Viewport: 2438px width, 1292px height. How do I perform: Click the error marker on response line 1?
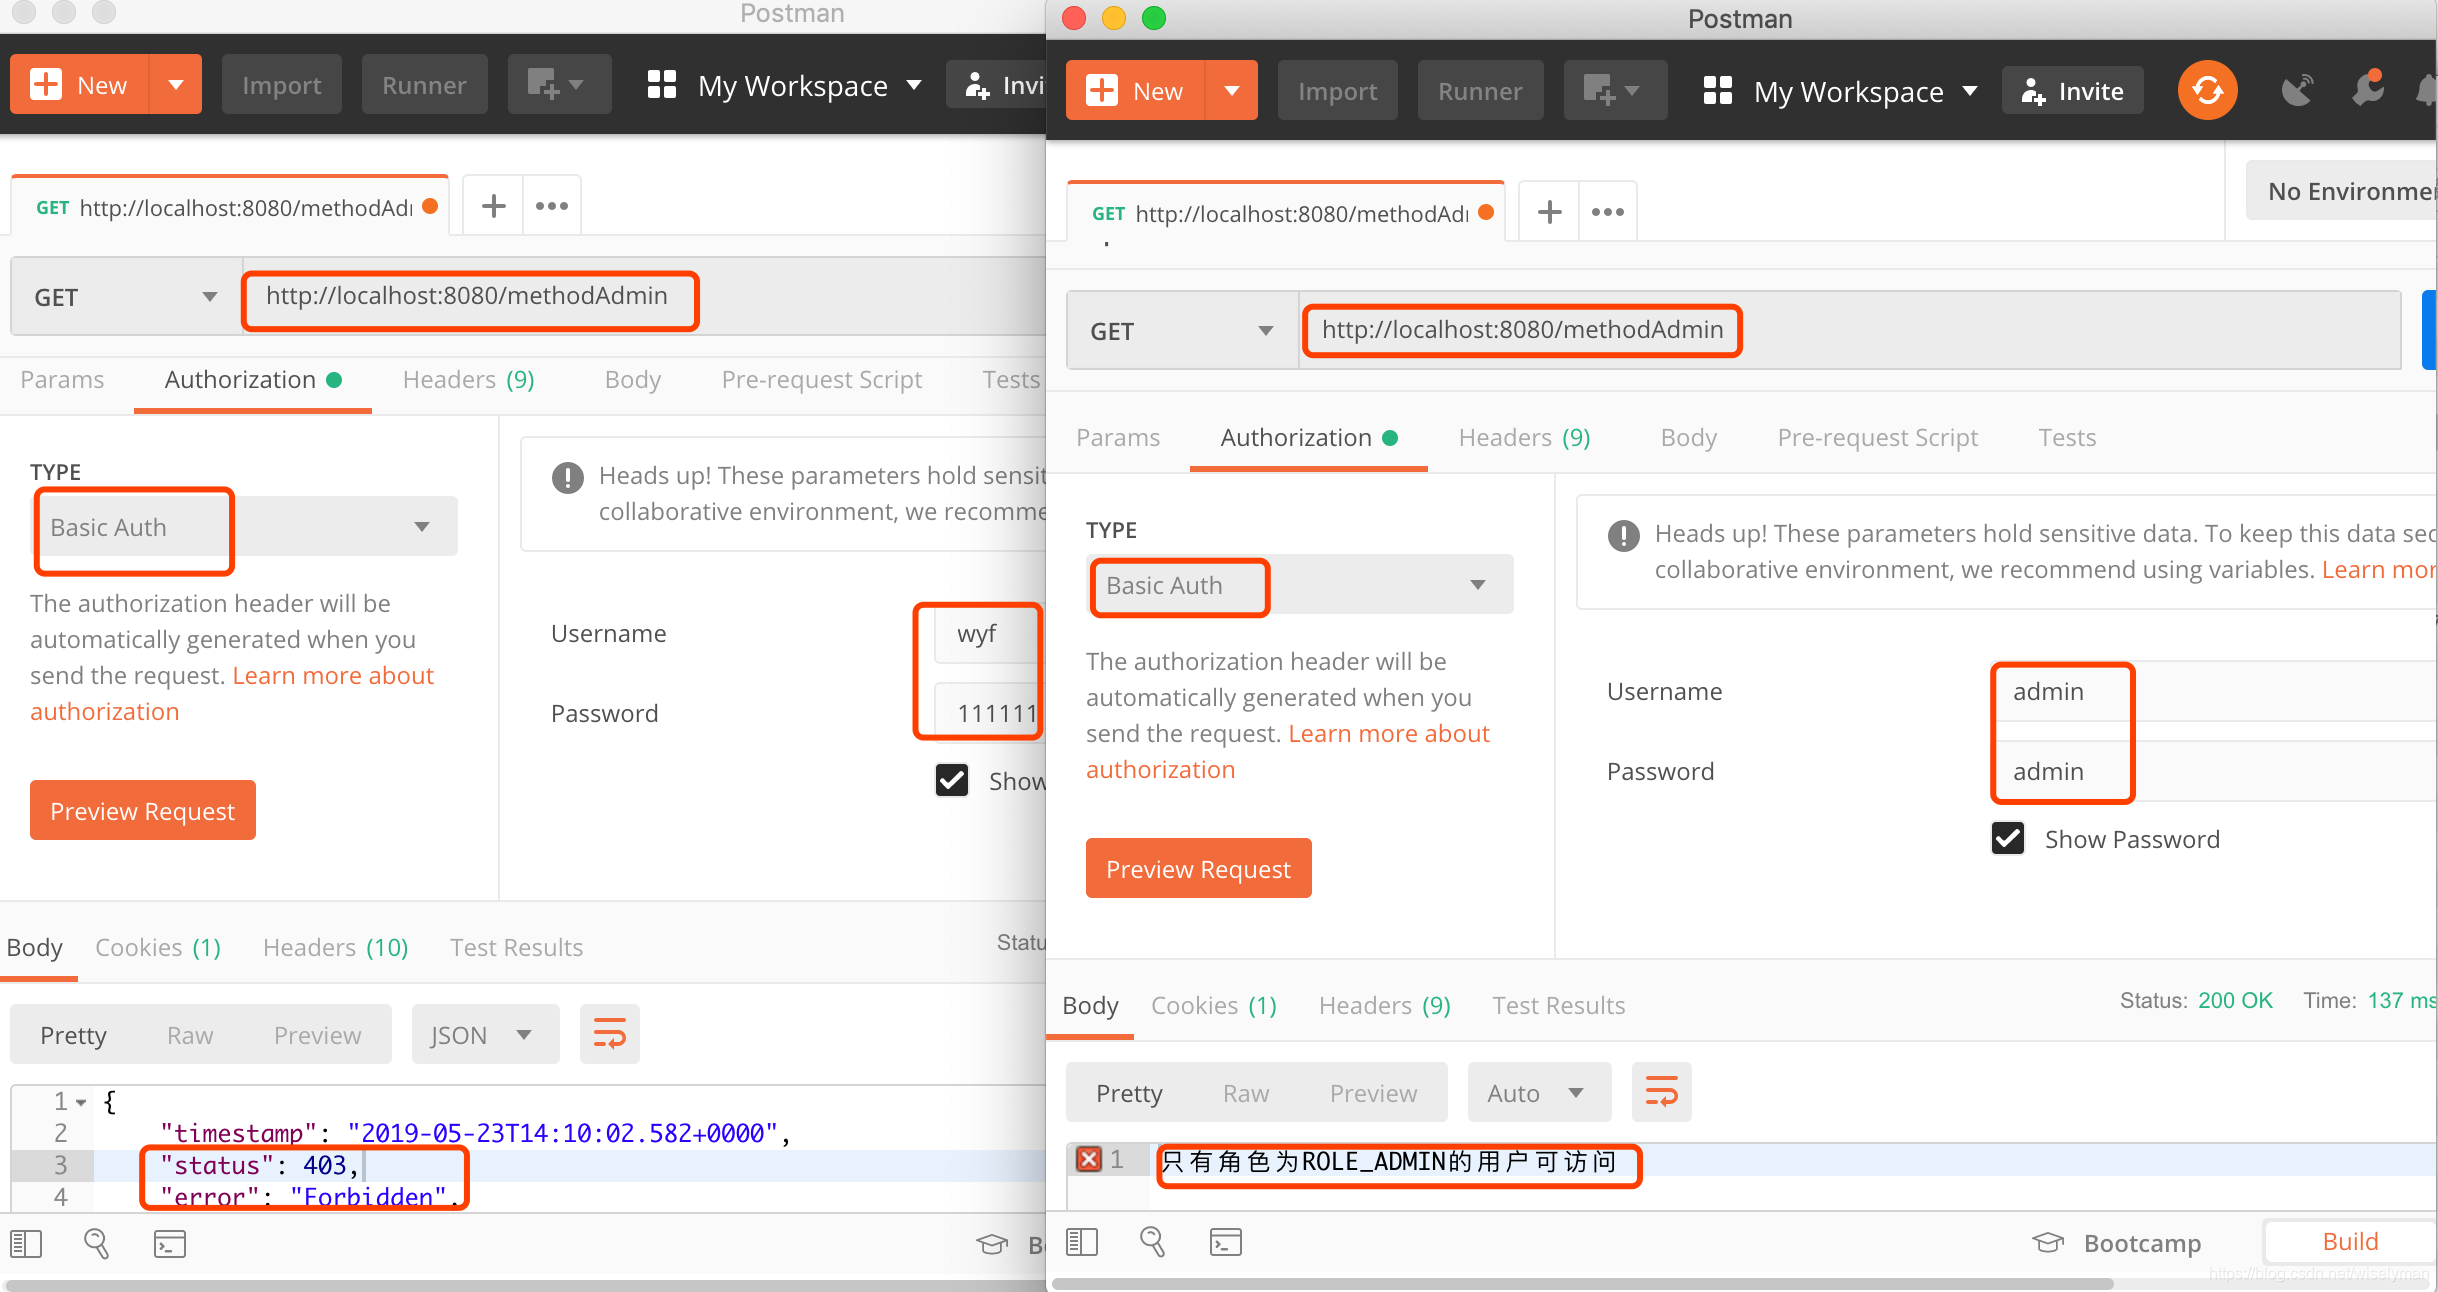click(1088, 1159)
